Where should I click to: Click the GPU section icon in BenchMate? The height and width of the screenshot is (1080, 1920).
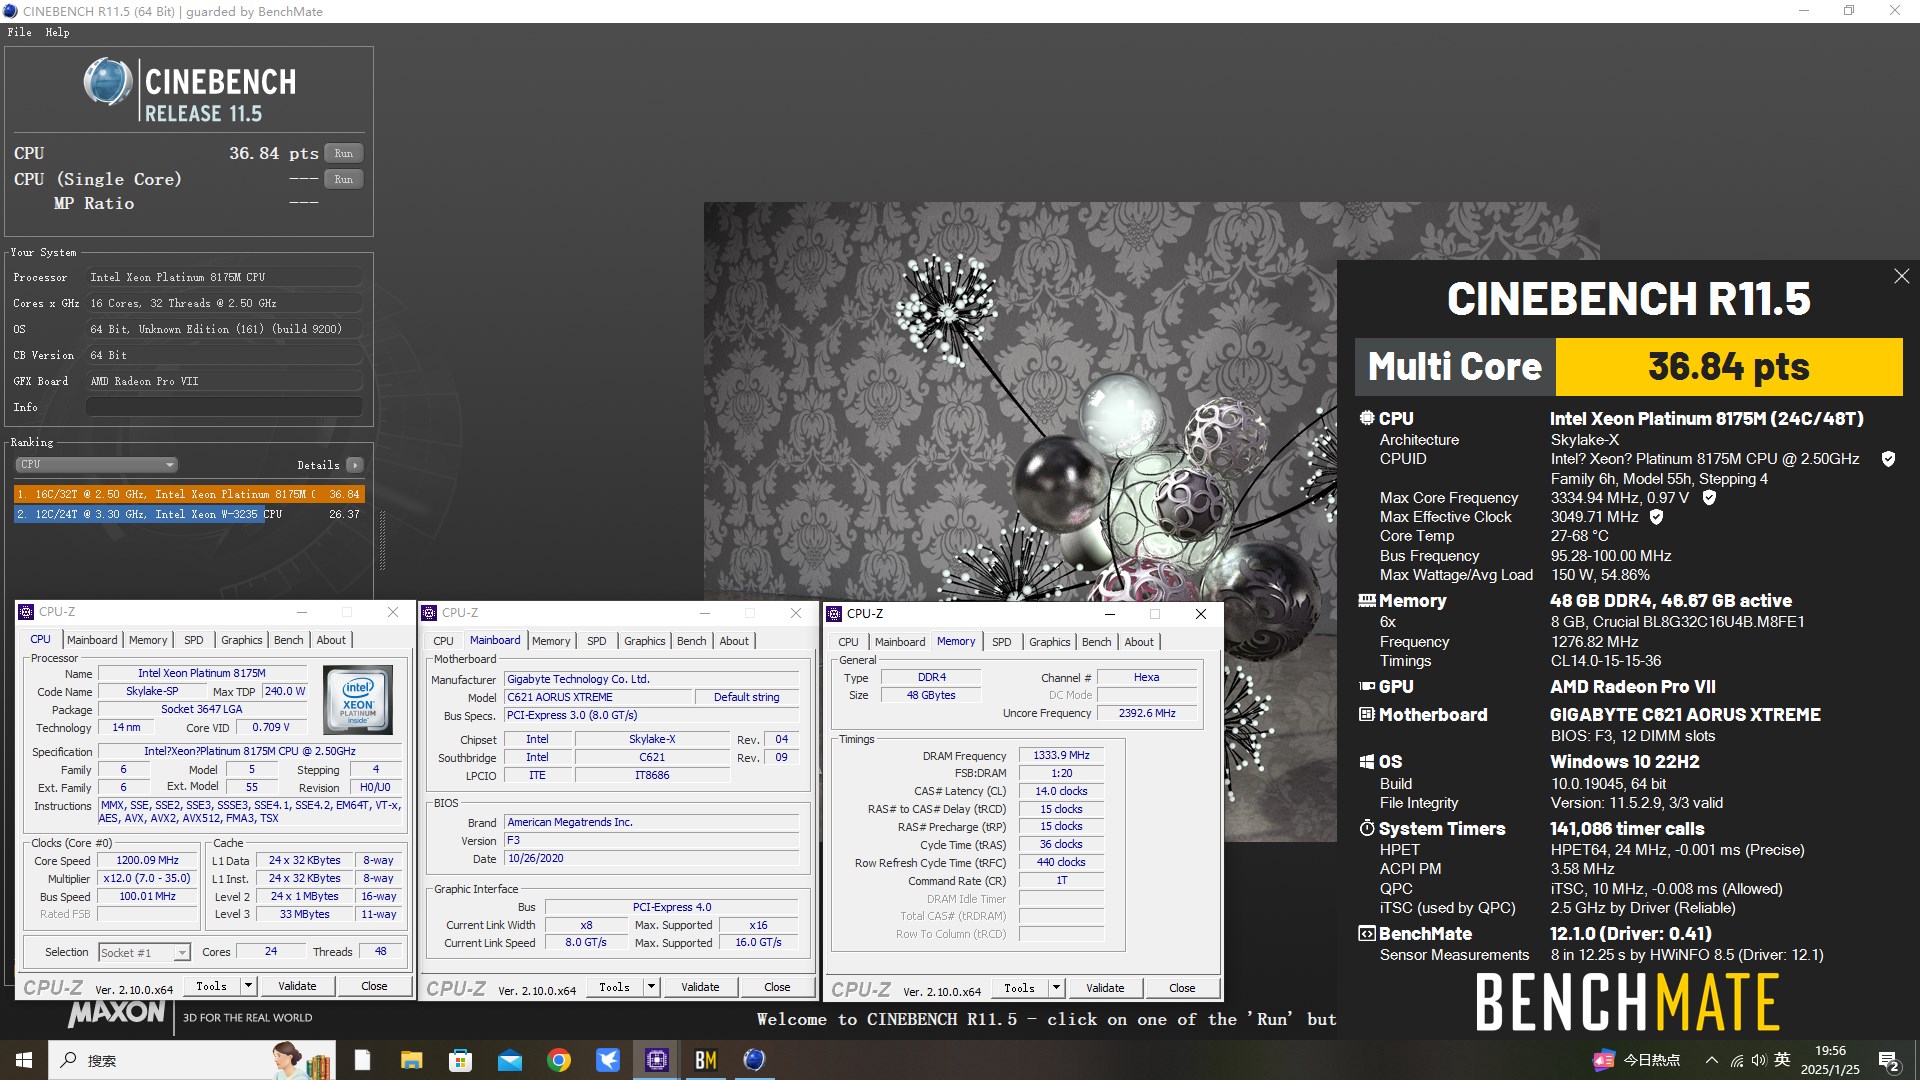(x=1367, y=686)
